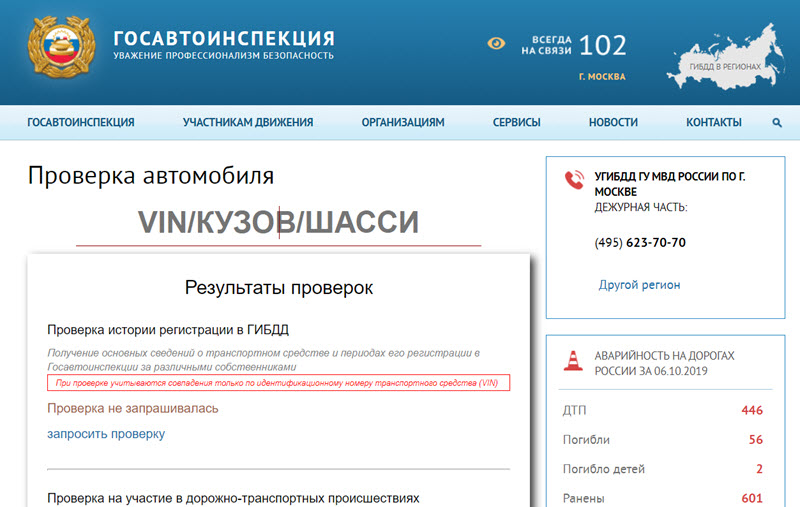Open the ГОСАВТОИНСПЕКЦИЯ menu item

click(x=81, y=122)
